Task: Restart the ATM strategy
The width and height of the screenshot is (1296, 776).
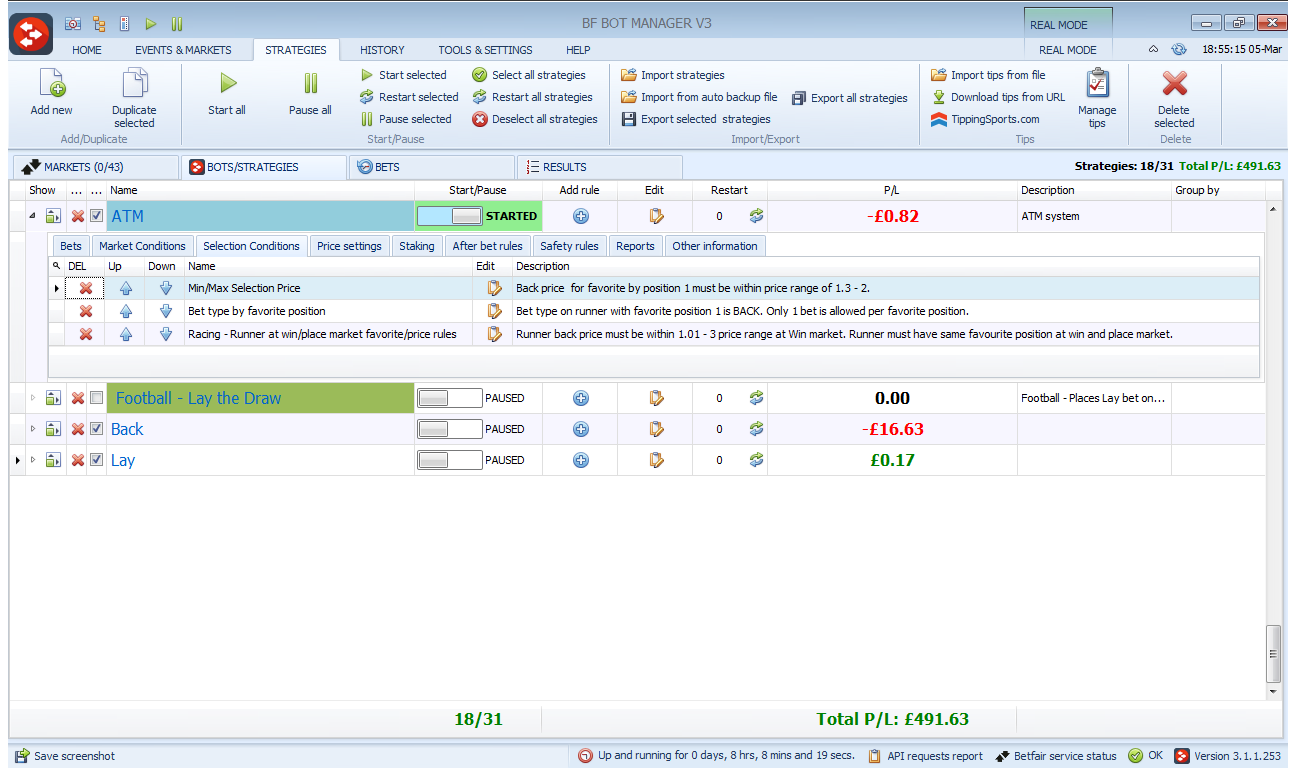Action: point(756,216)
